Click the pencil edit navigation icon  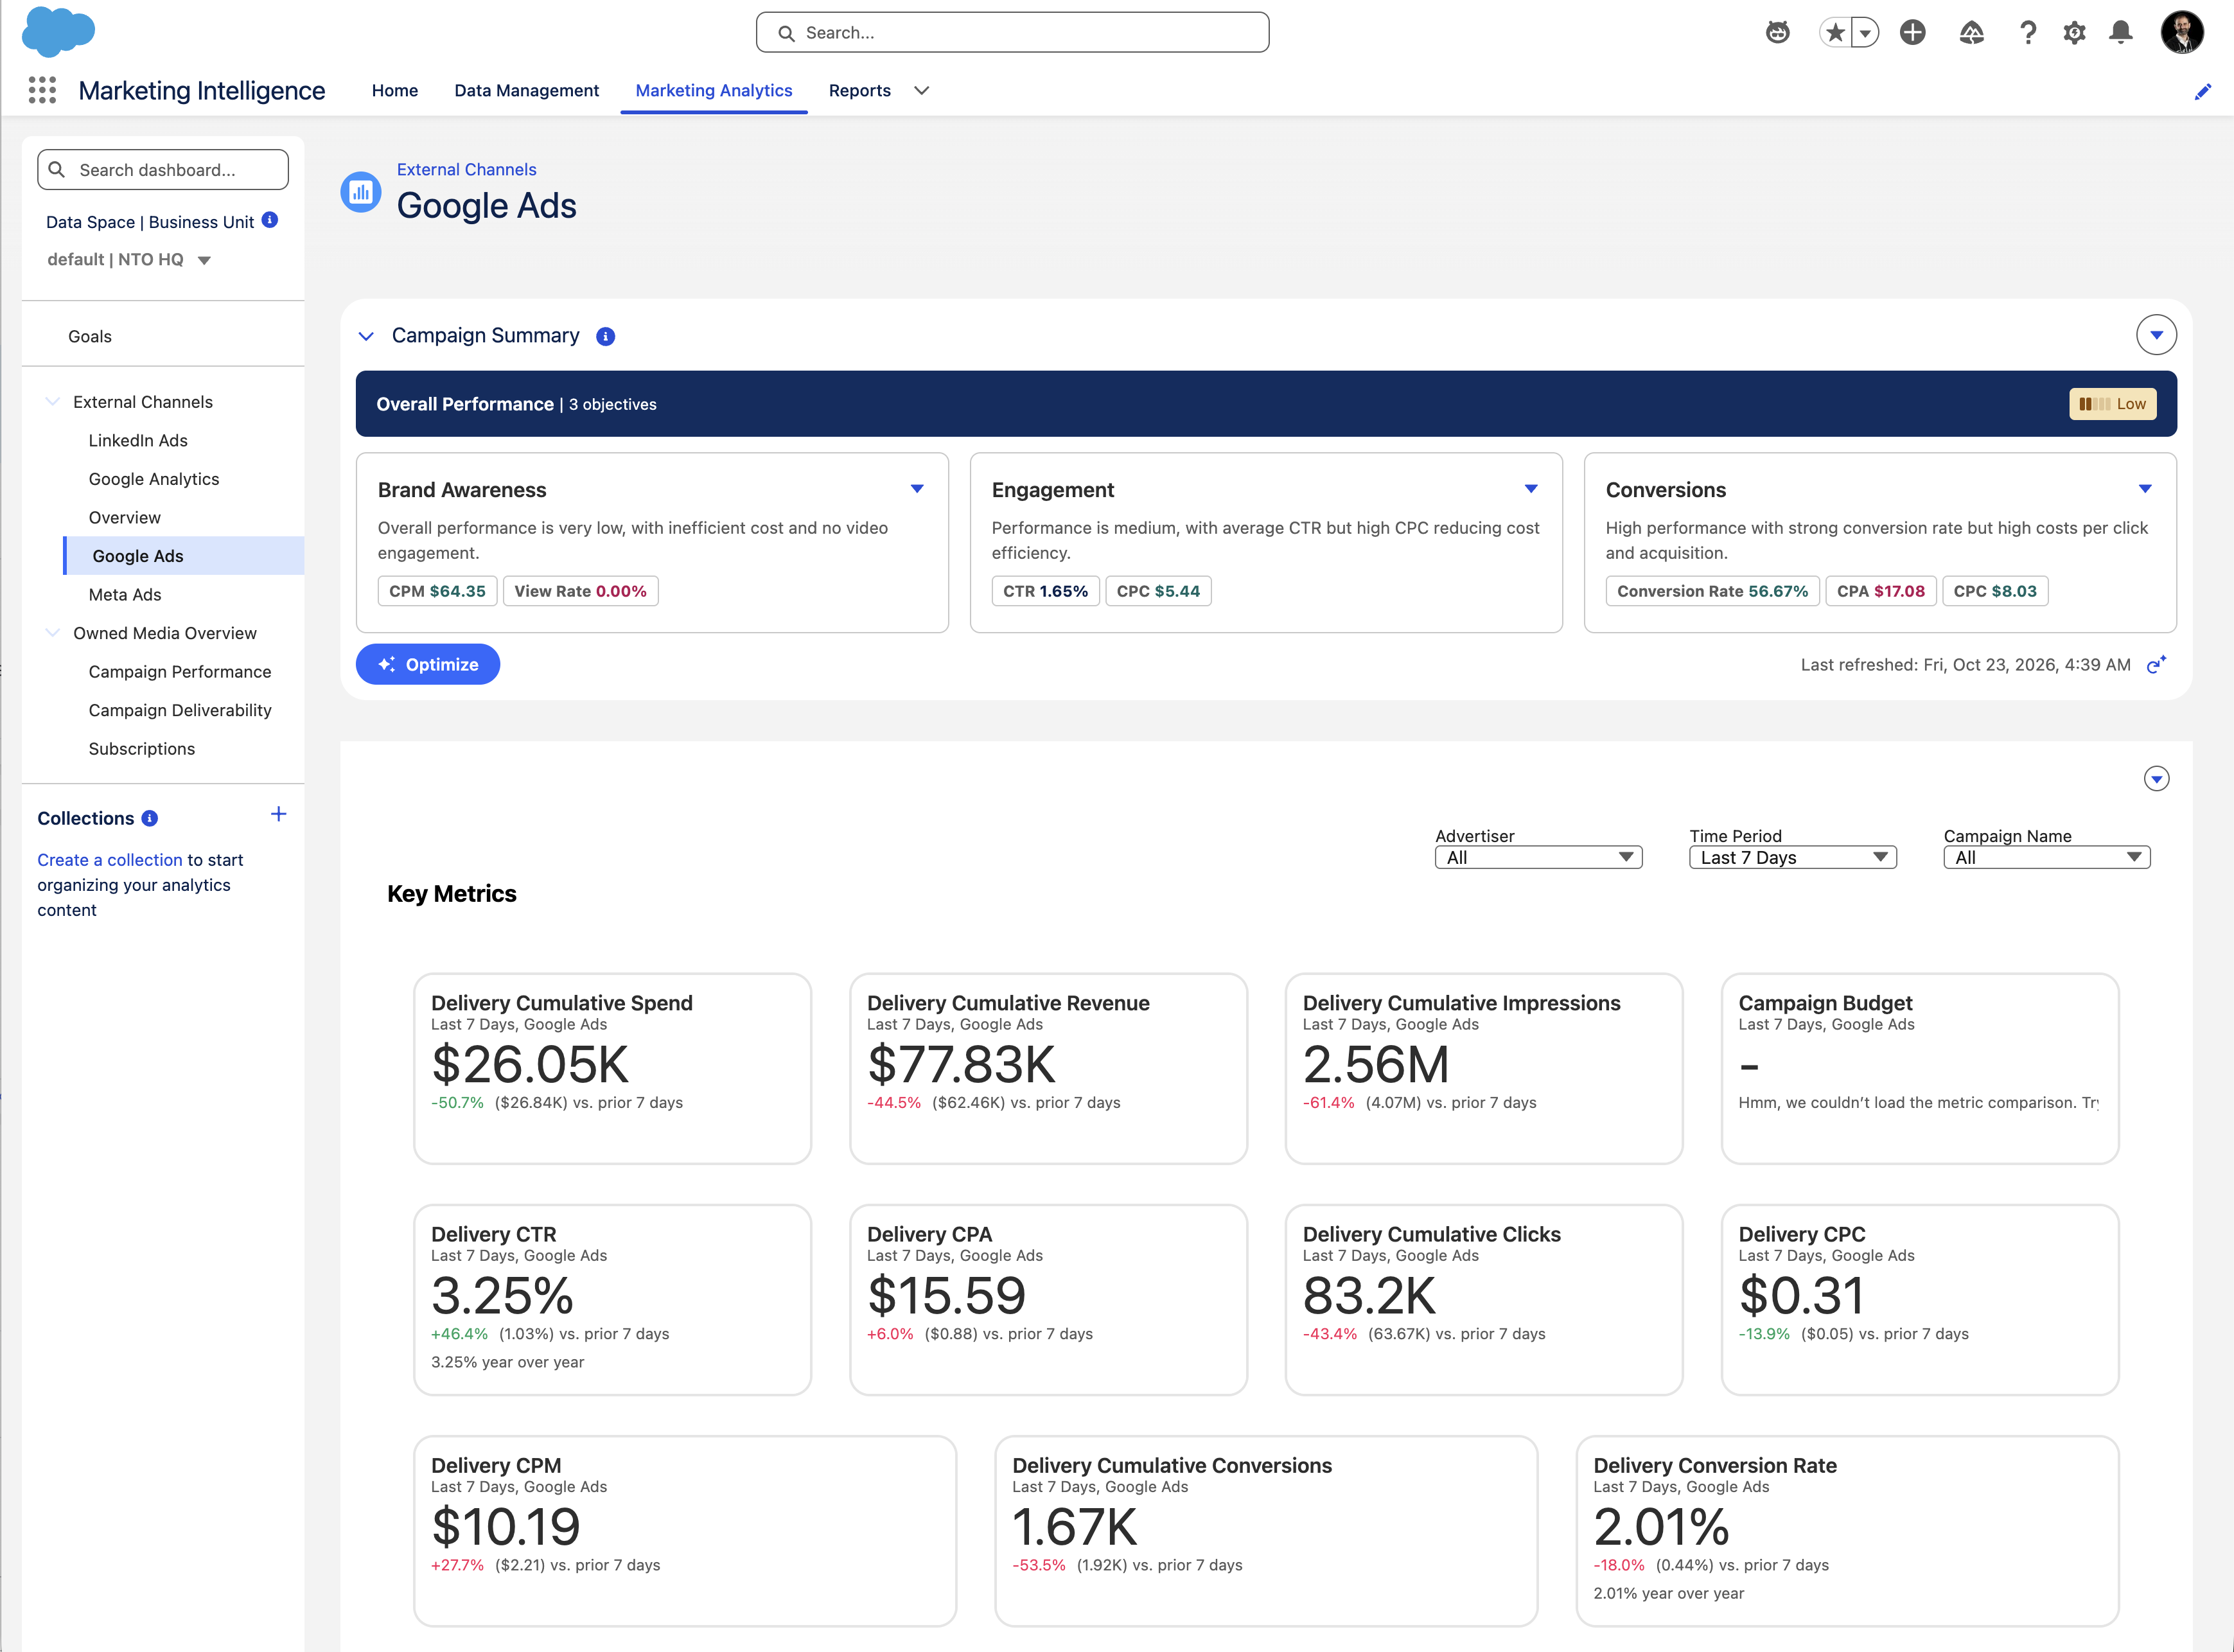pyautogui.click(x=2202, y=91)
